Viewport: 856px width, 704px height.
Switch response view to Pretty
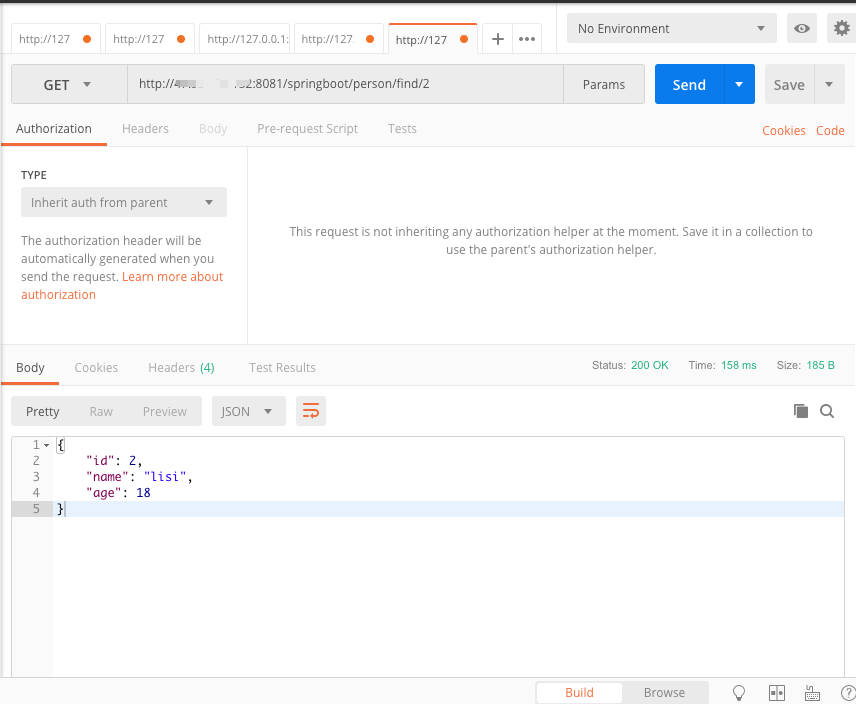[x=43, y=411]
